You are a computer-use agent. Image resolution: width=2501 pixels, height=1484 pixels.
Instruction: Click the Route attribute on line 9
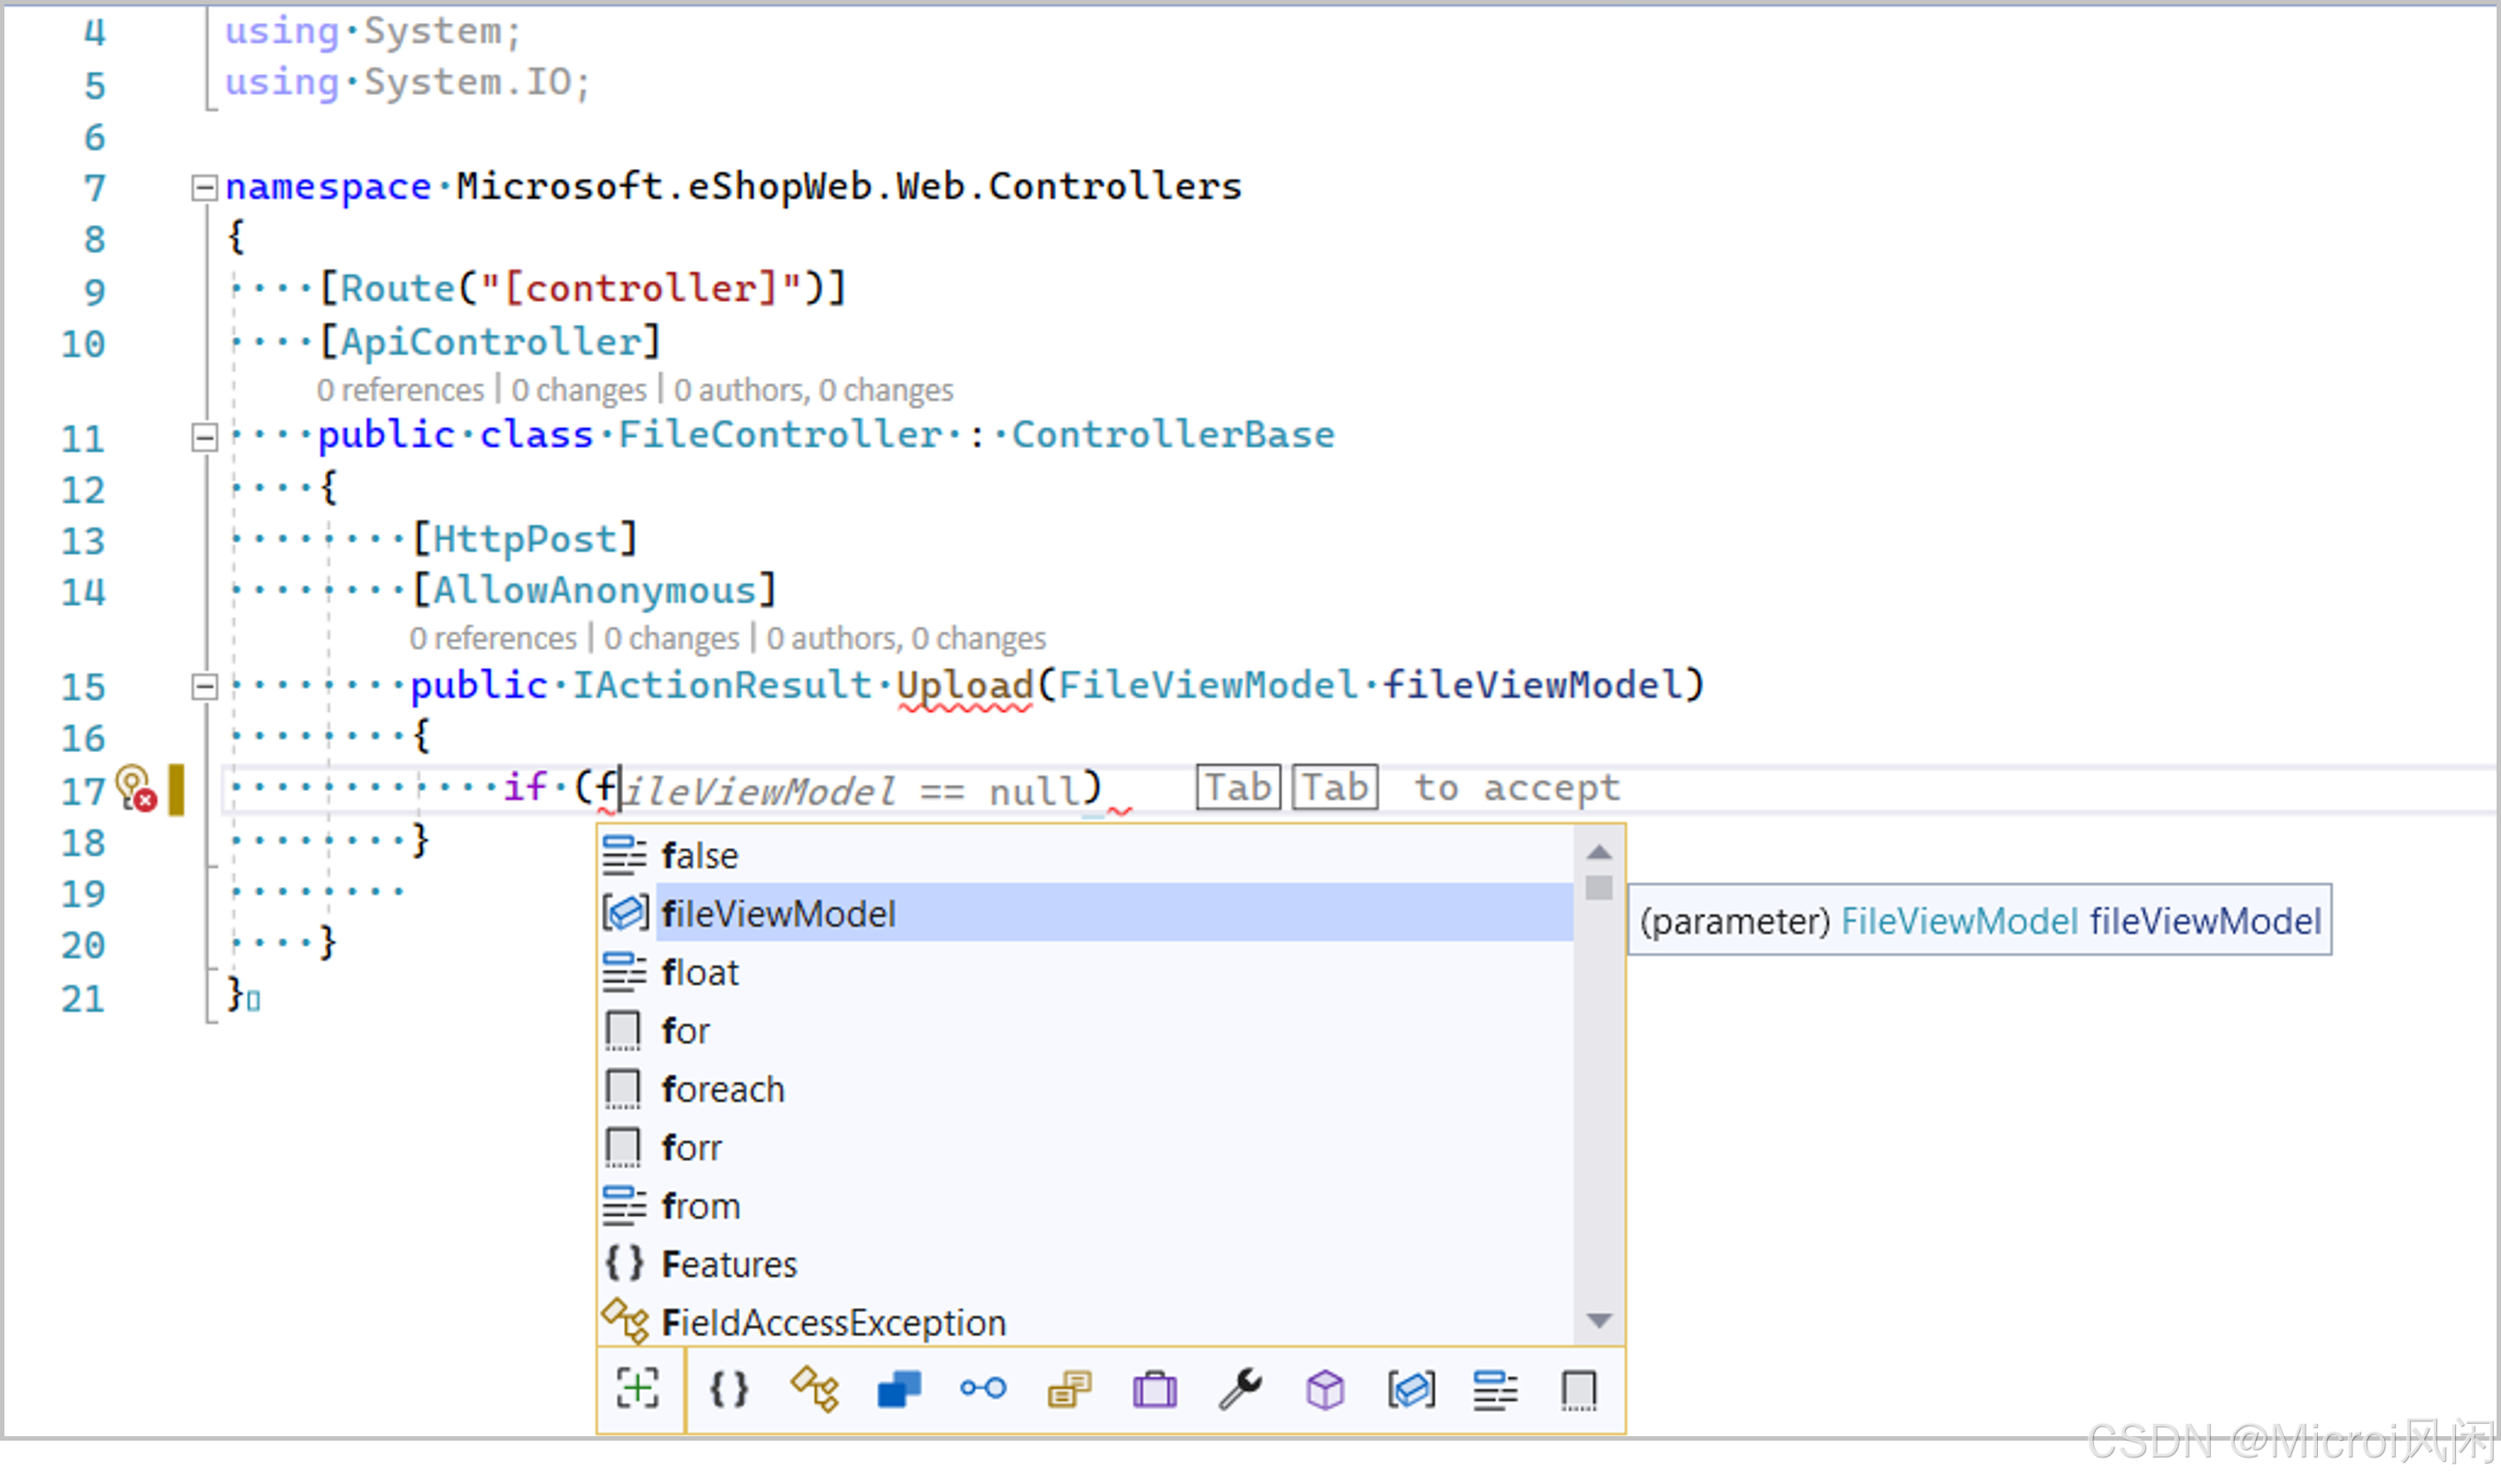coord(397,289)
